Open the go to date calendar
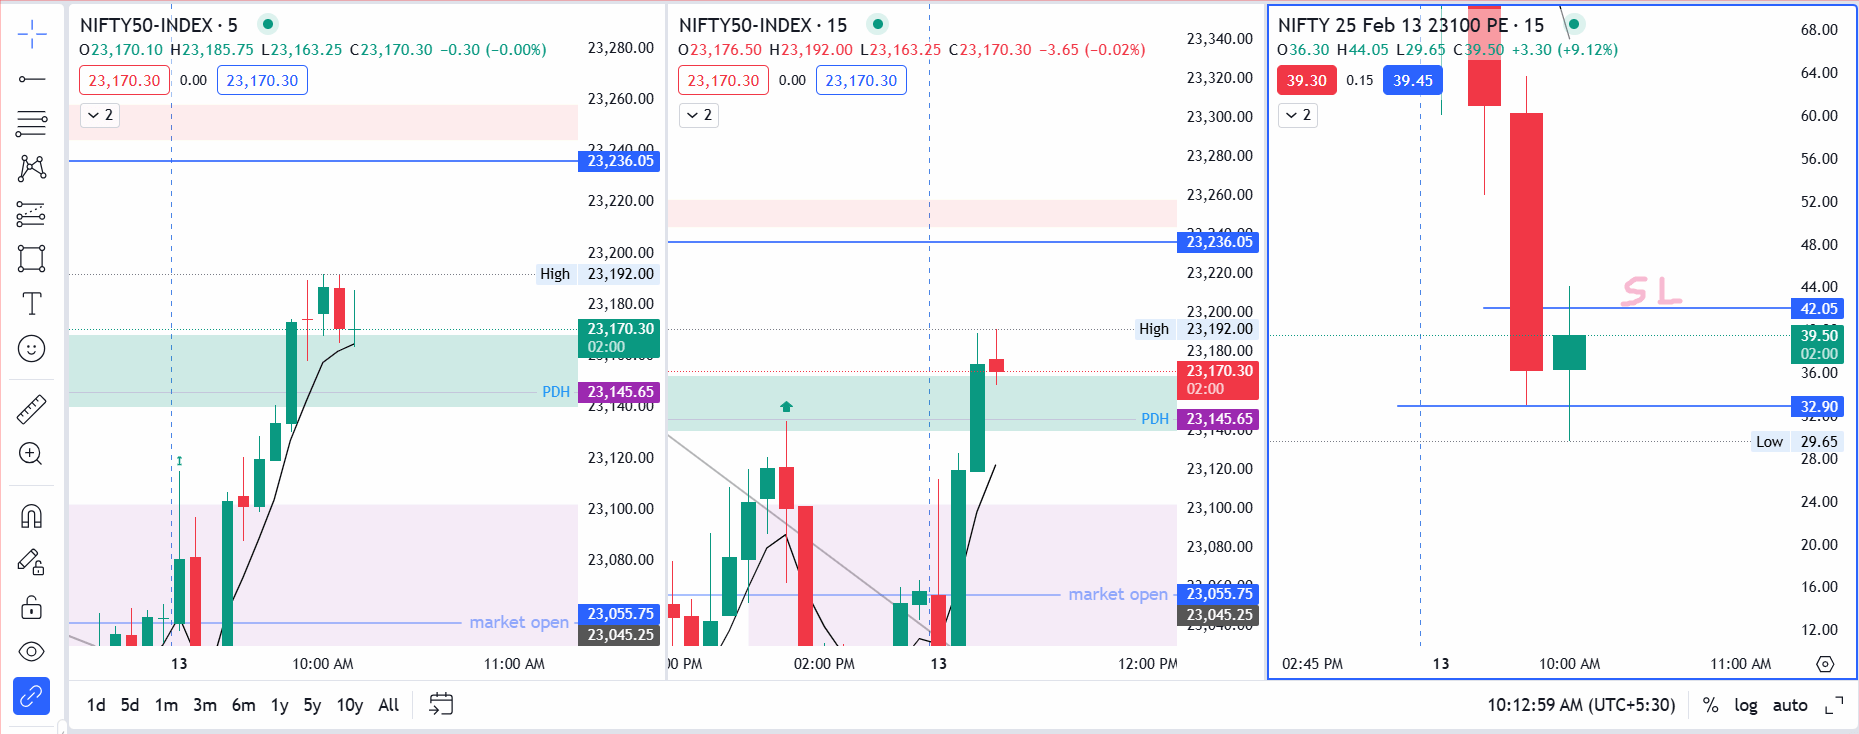This screenshot has height=734, width=1859. (441, 704)
